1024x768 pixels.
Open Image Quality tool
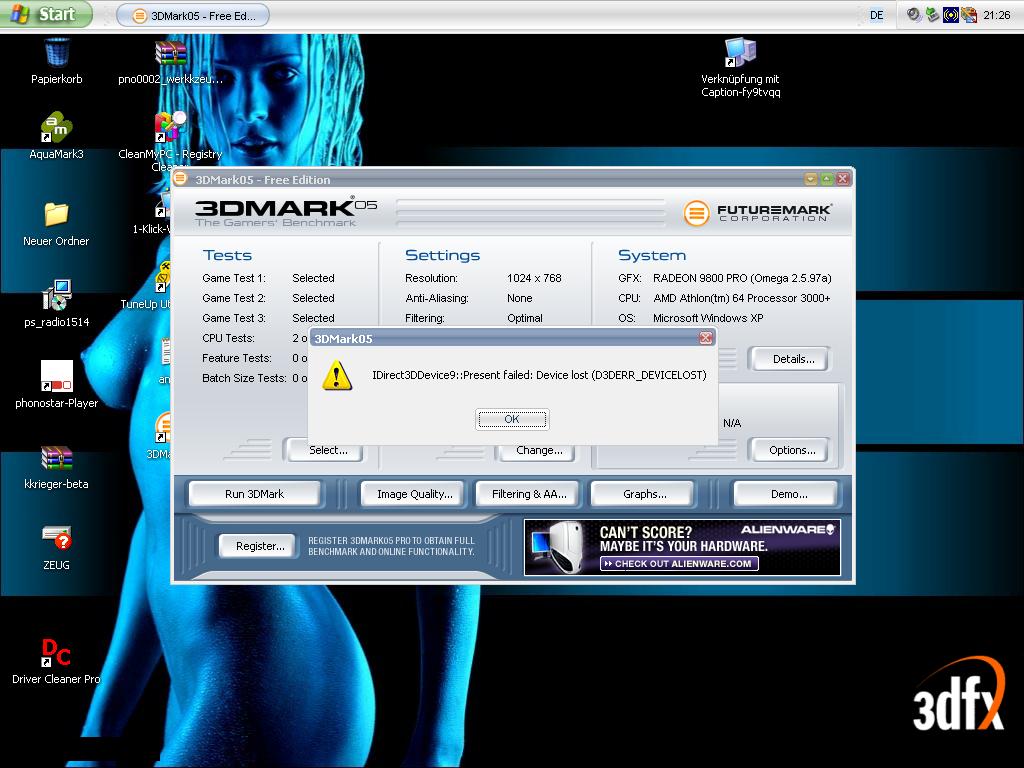pos(415,494)
